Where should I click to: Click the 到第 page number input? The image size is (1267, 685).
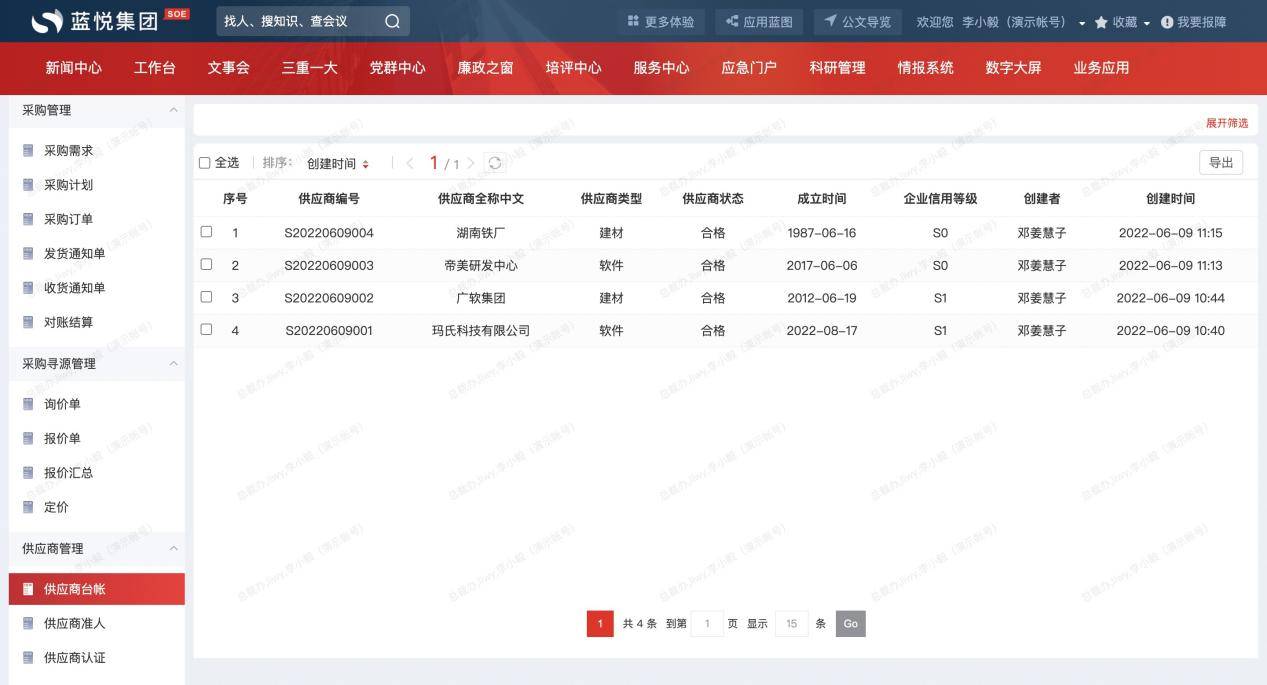point(707,624)
